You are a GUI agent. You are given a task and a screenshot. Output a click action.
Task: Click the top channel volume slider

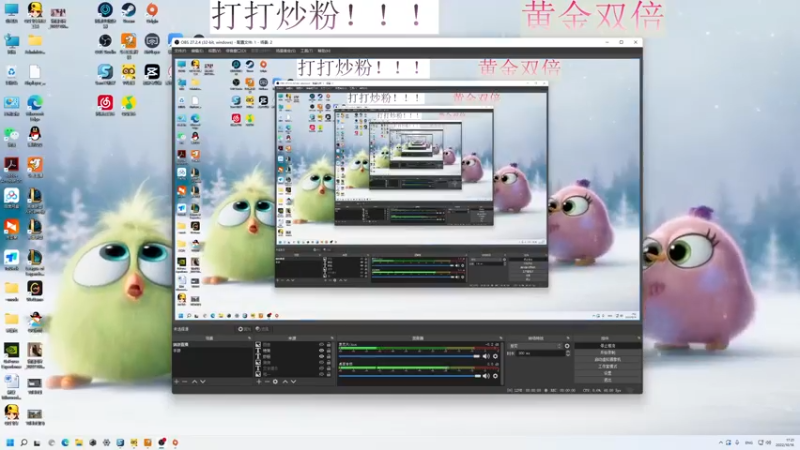pos(410,356)
